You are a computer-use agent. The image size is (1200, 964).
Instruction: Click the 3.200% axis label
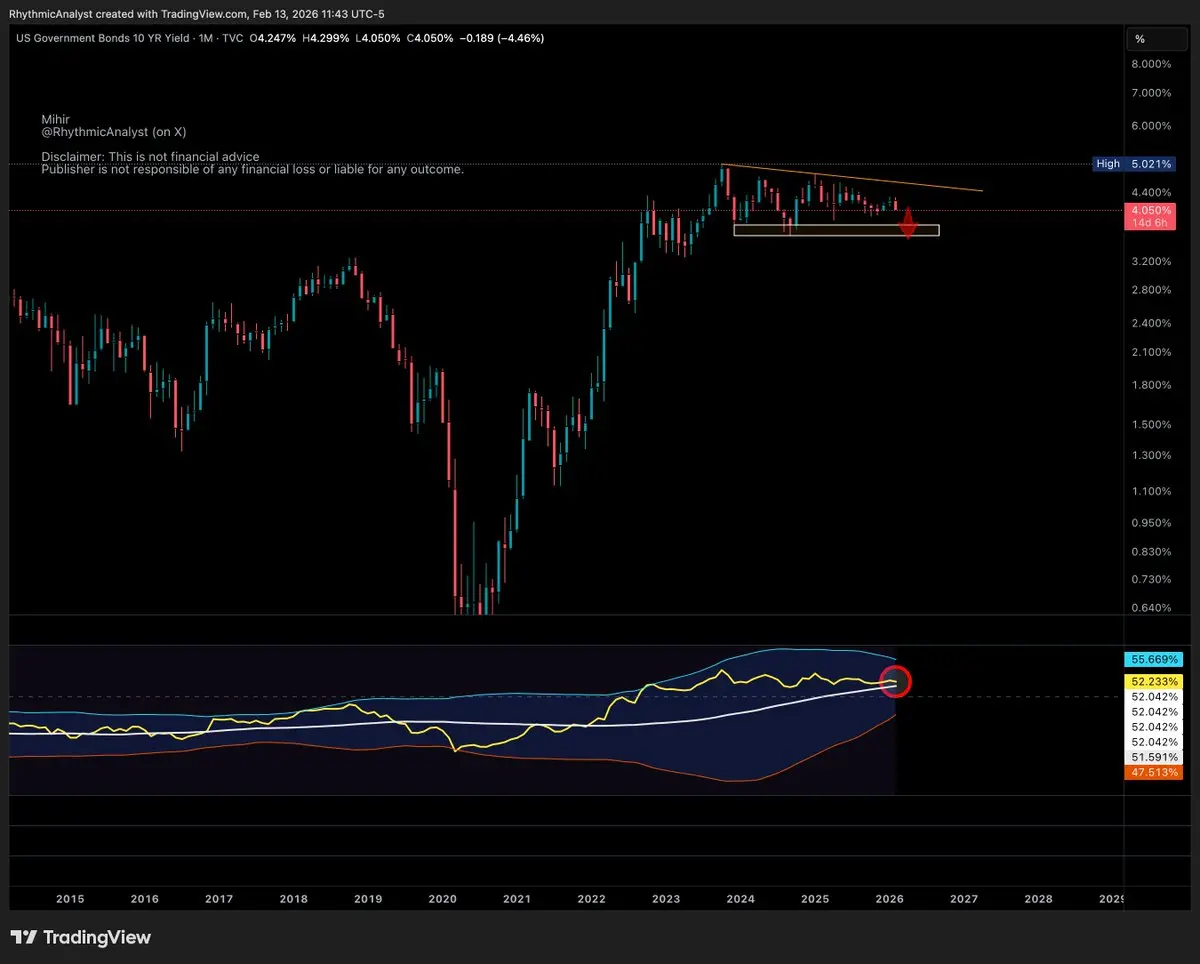[1151, 261]
